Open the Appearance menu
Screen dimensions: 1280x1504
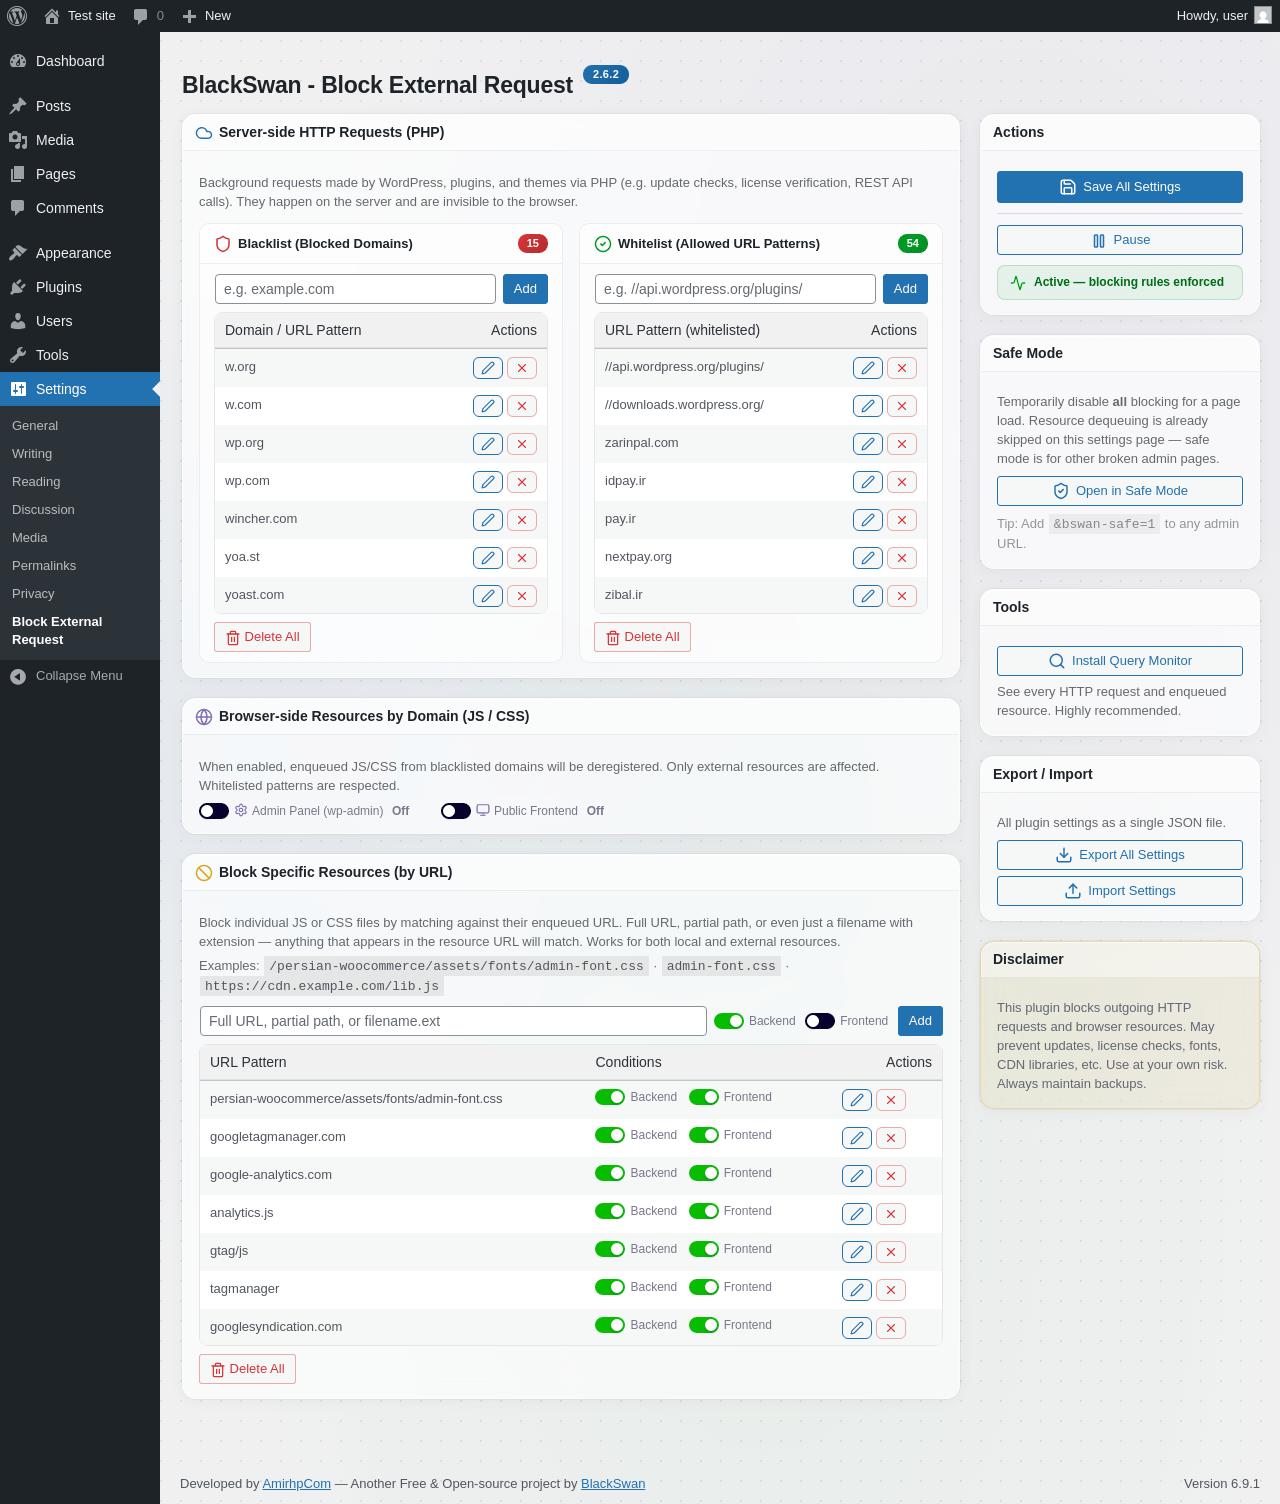click(80, 253)
